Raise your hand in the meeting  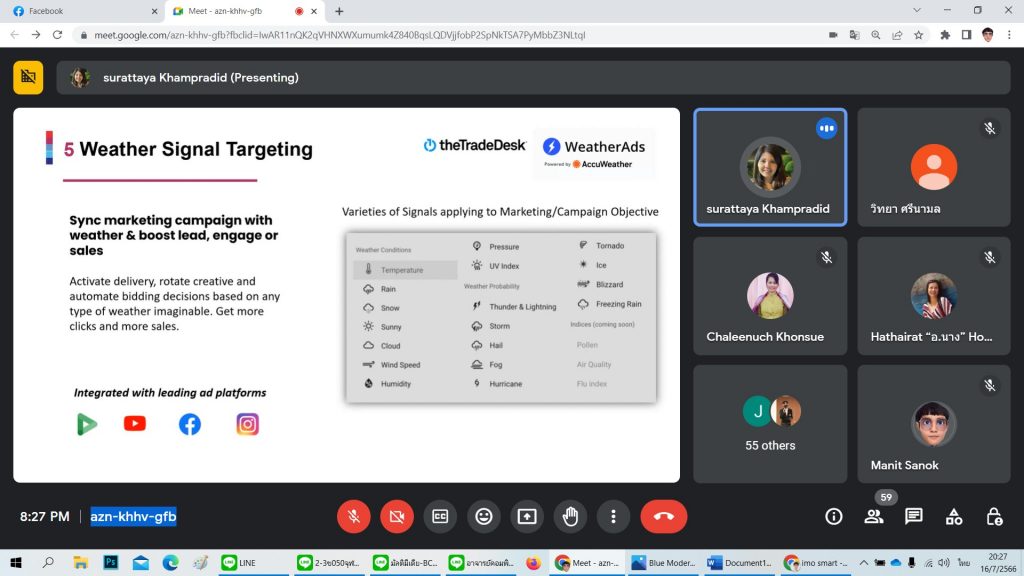(x=571, y=516)
